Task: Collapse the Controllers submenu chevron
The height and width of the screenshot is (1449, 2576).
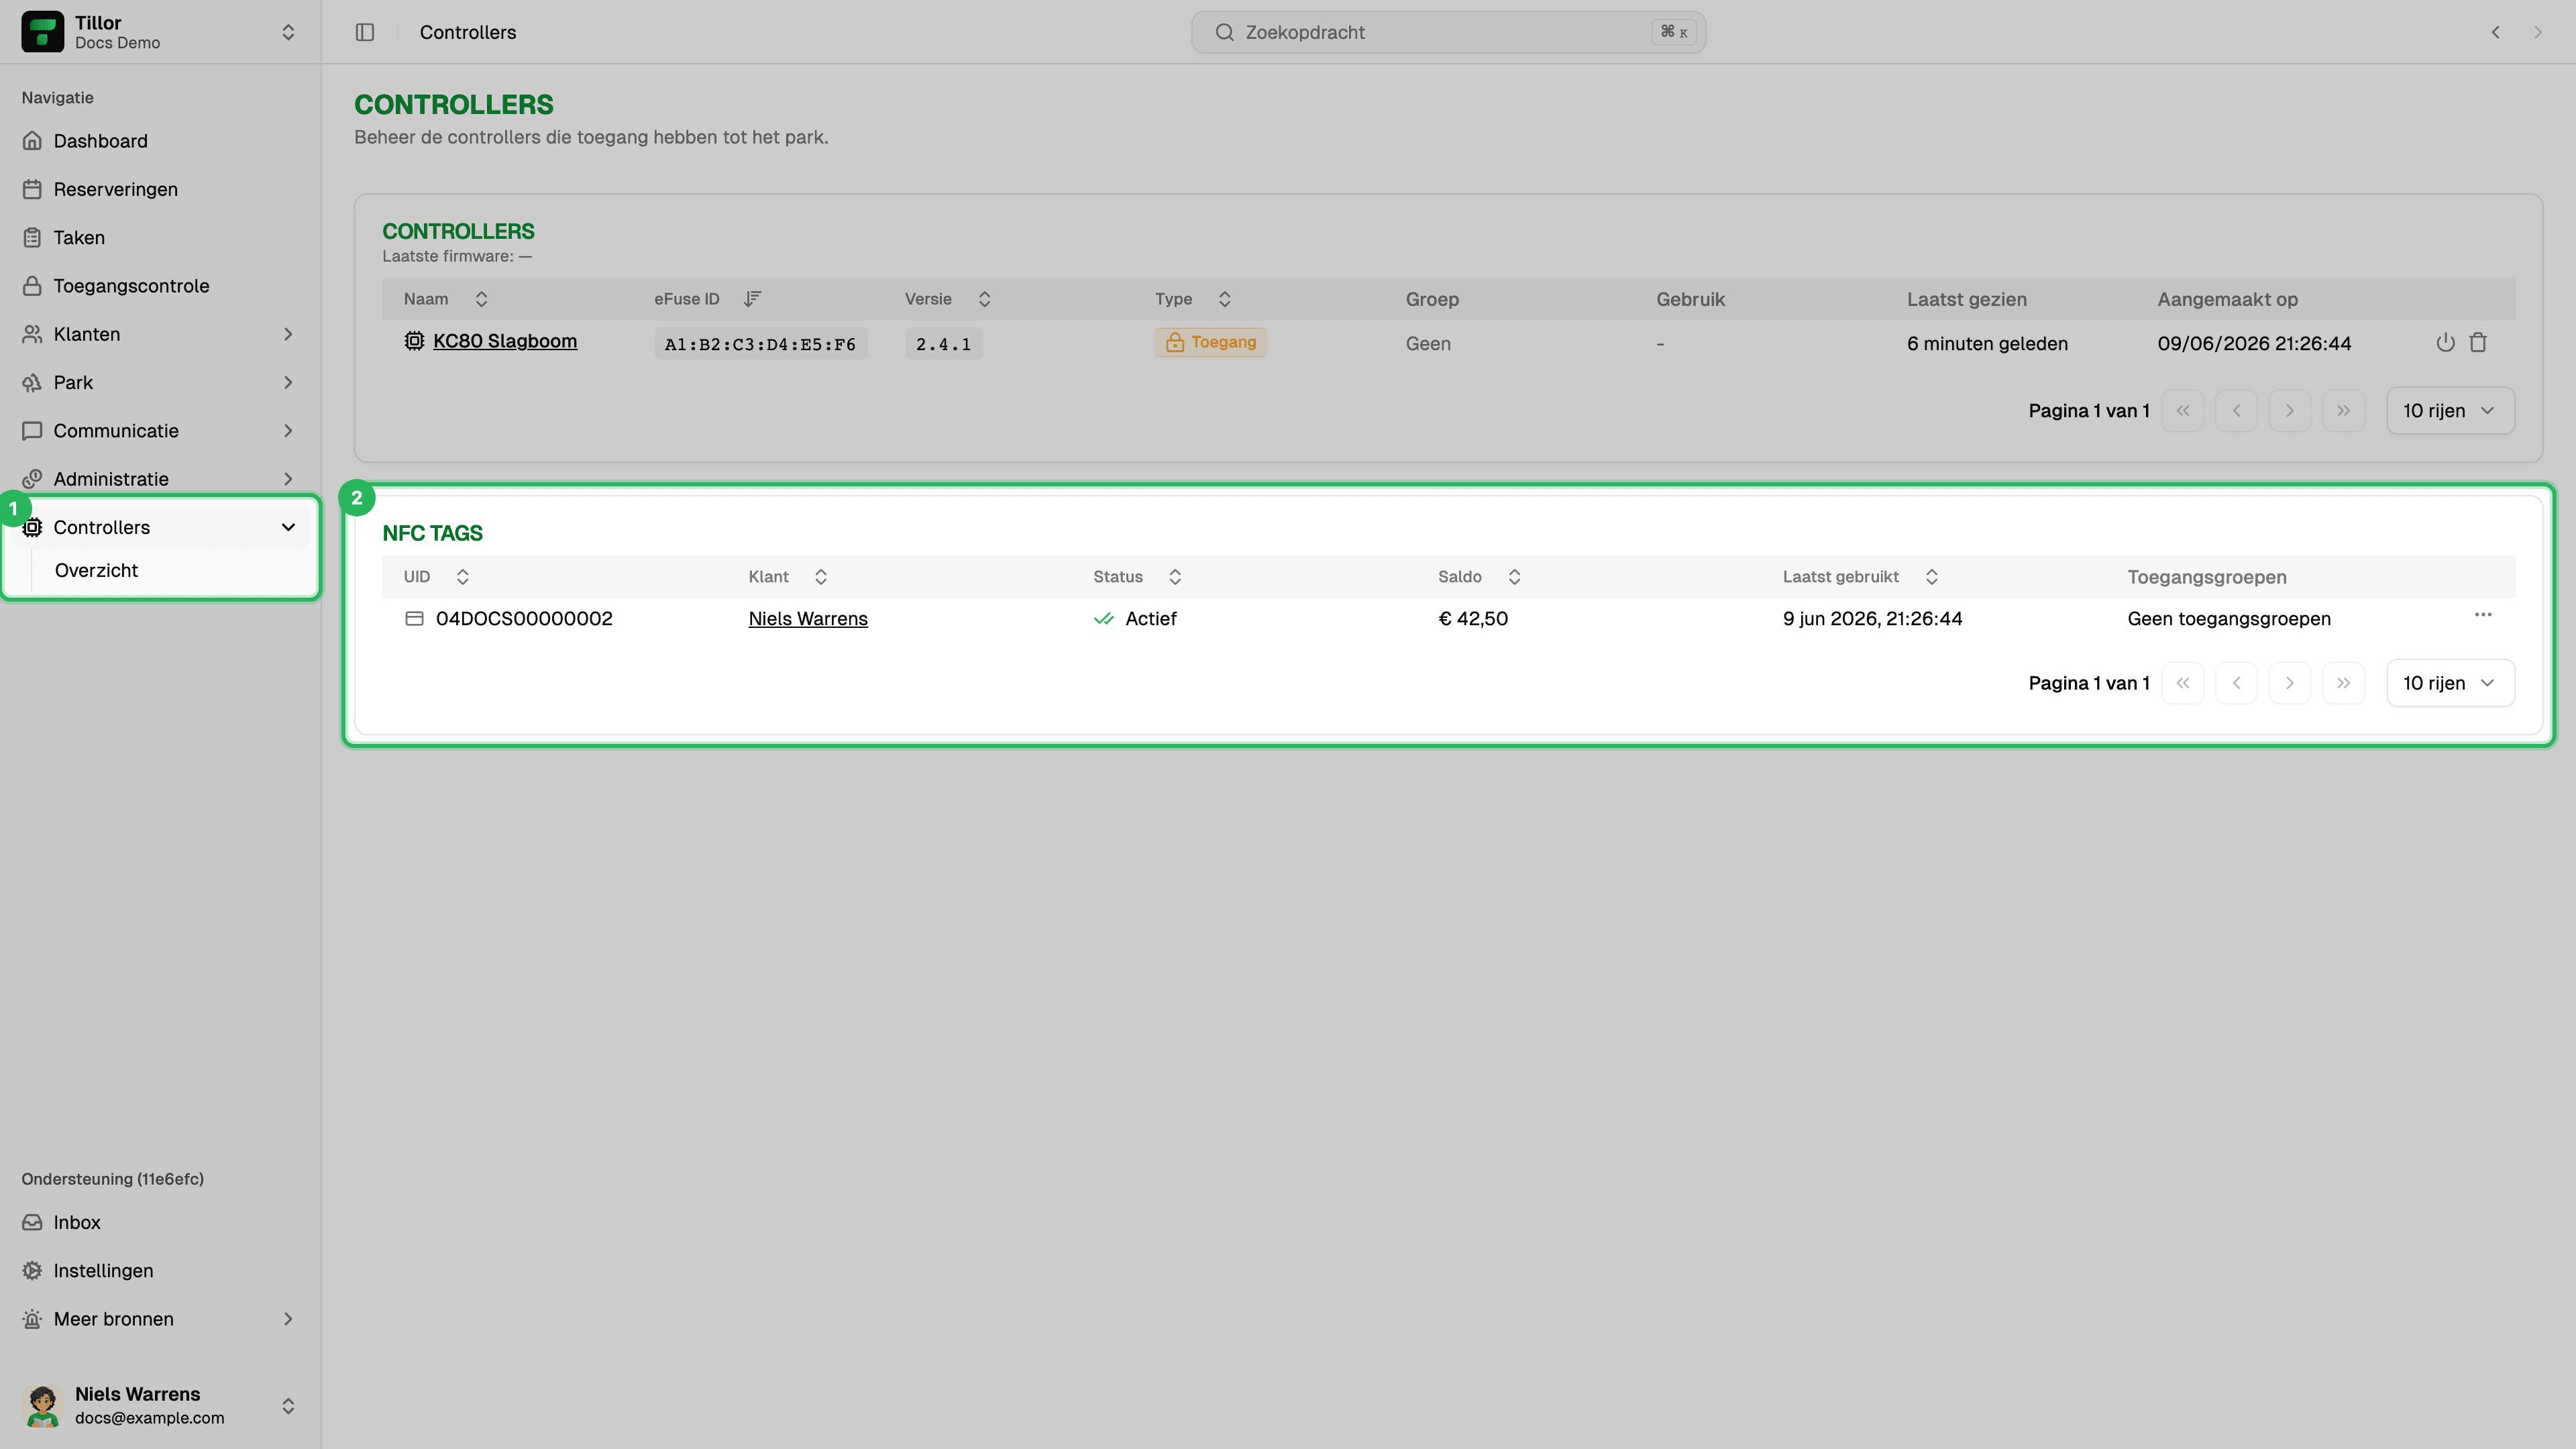Action: tap(288, 527)
